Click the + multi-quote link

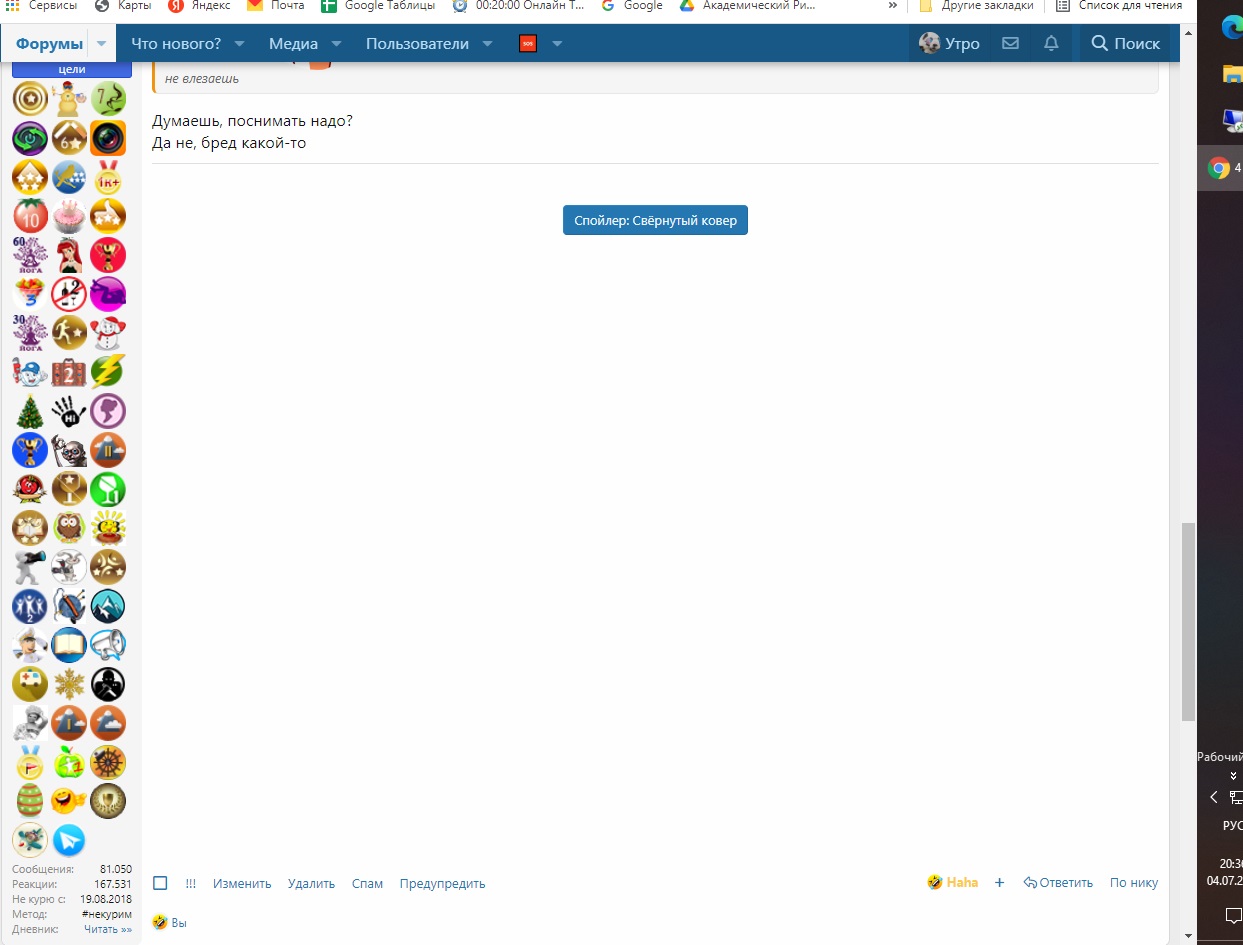pos(999,883)
